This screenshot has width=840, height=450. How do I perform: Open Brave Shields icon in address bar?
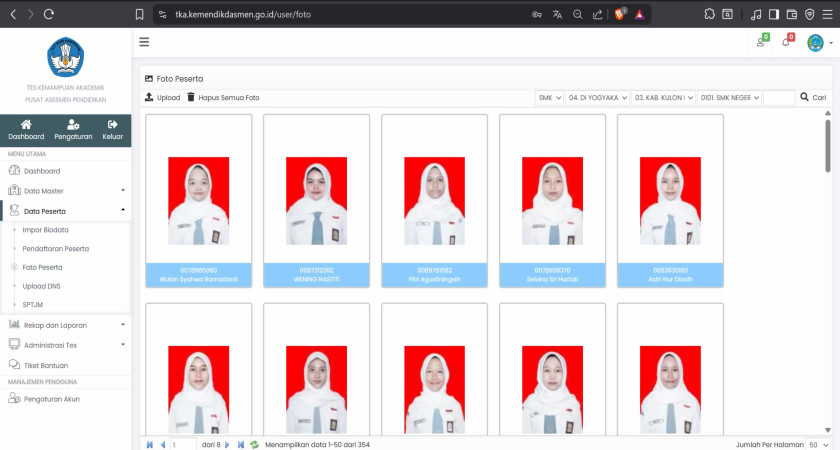tap(620, 14)
